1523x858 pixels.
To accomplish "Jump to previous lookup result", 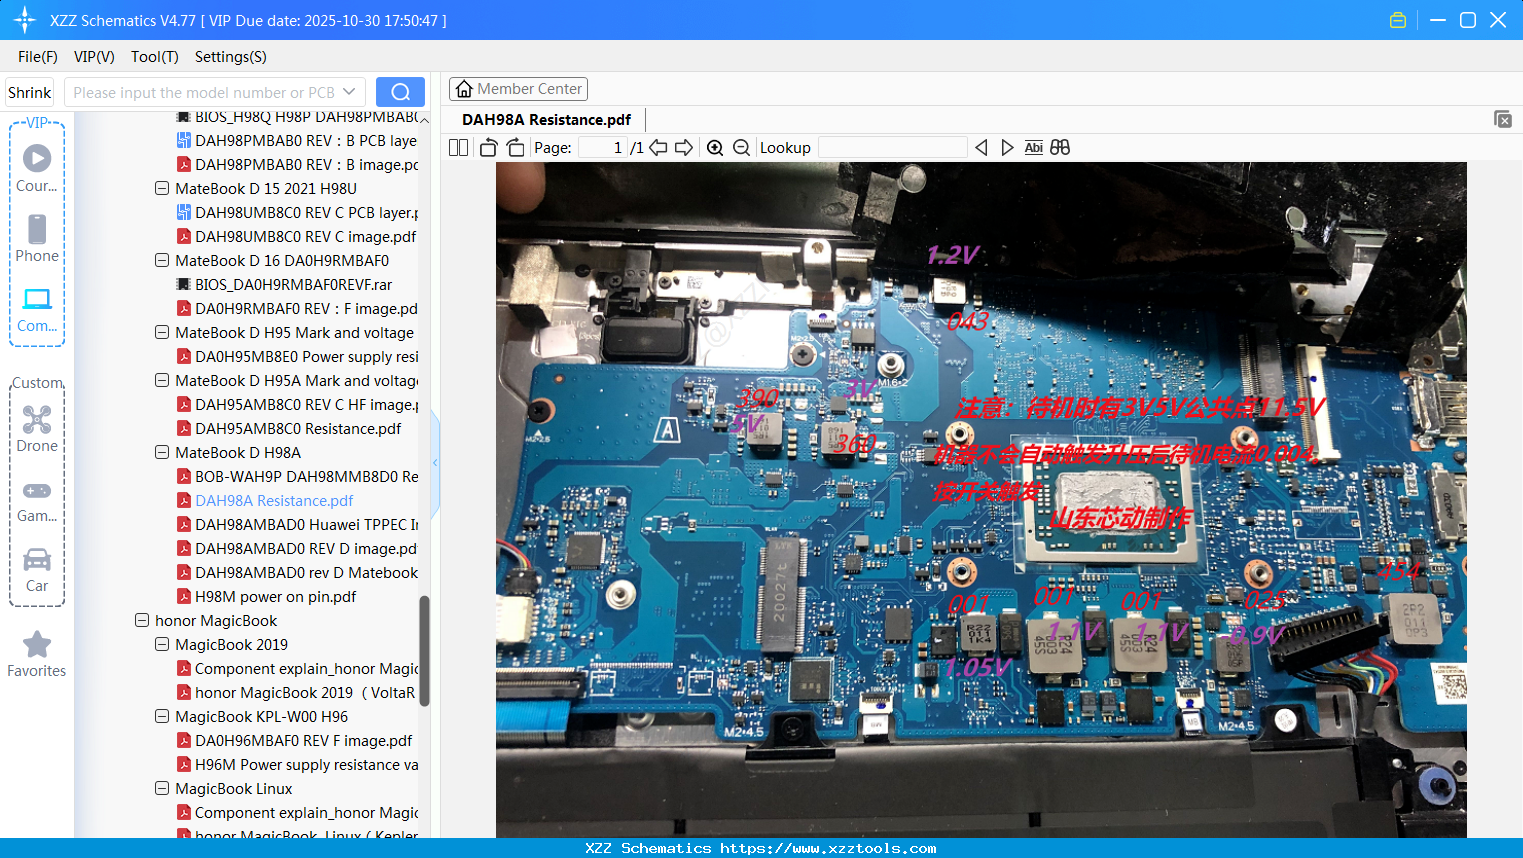I will coord(981,147).
